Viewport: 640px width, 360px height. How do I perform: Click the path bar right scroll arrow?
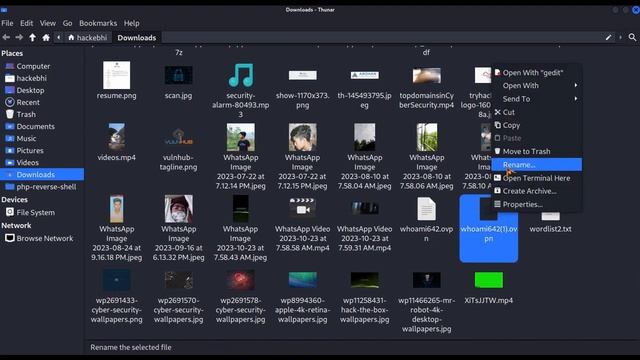(x=620, y=38)
